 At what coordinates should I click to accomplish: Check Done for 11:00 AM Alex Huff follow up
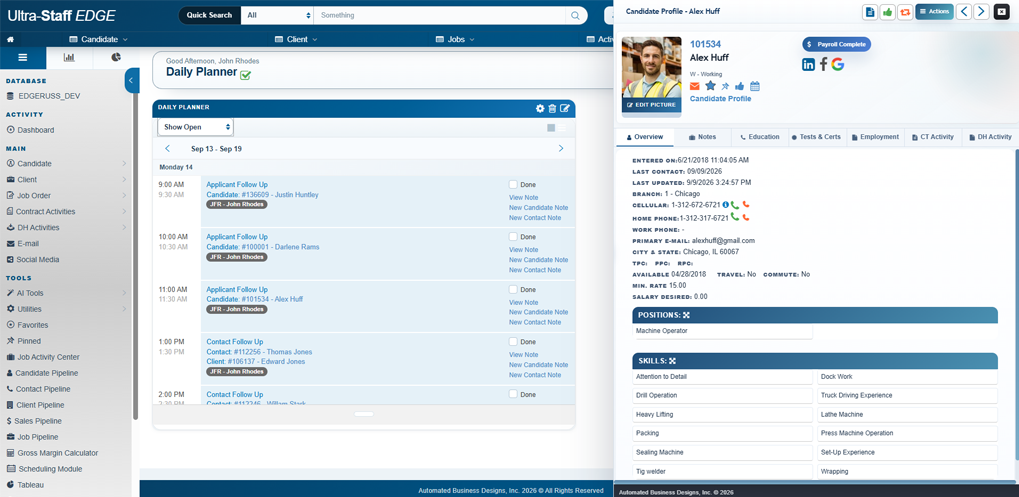point(513,289)
